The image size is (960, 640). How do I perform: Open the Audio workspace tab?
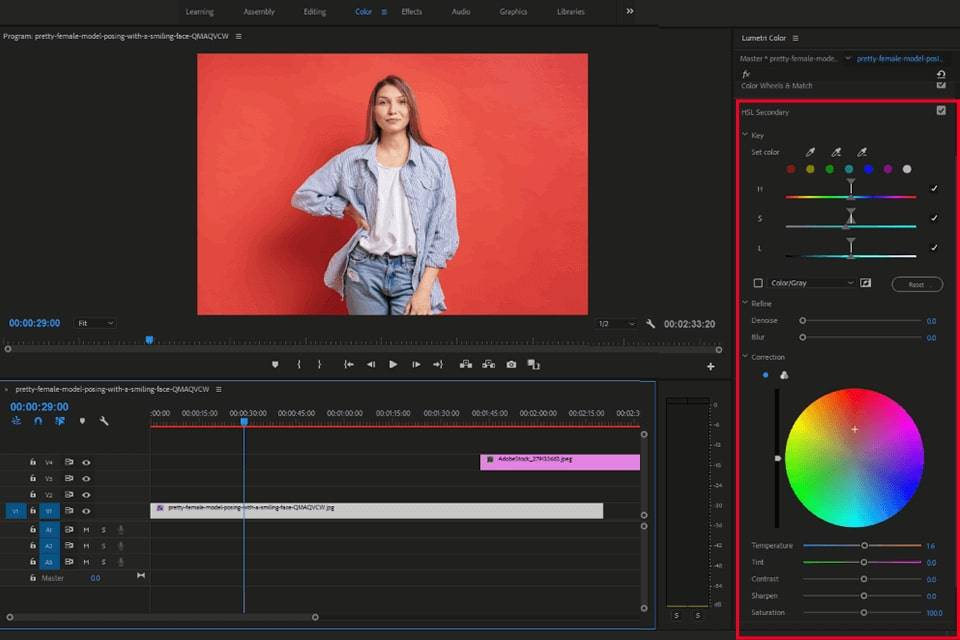coord(461,12)
